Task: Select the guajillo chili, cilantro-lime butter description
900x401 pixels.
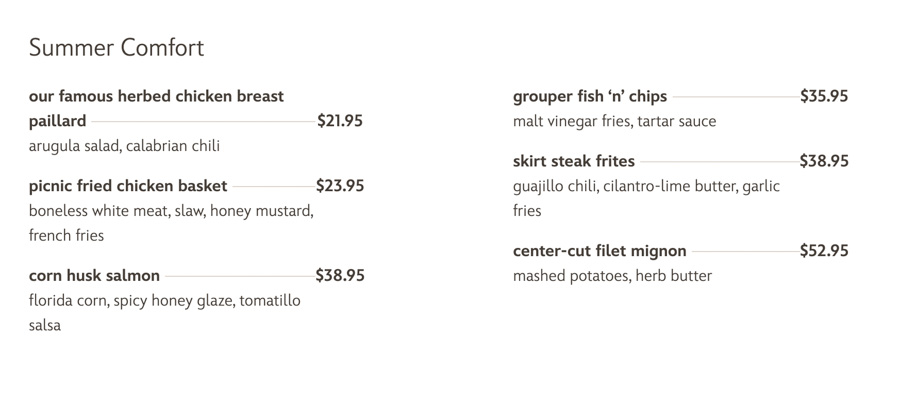Action: (646, 186)
